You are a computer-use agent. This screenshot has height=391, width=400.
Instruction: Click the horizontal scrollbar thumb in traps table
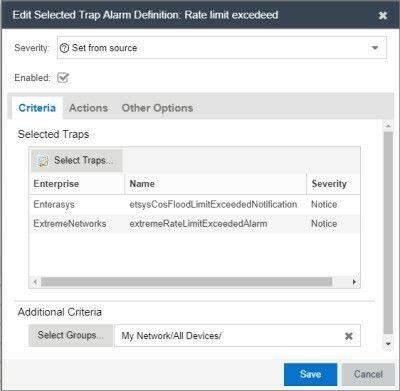(x=187, y=282)
